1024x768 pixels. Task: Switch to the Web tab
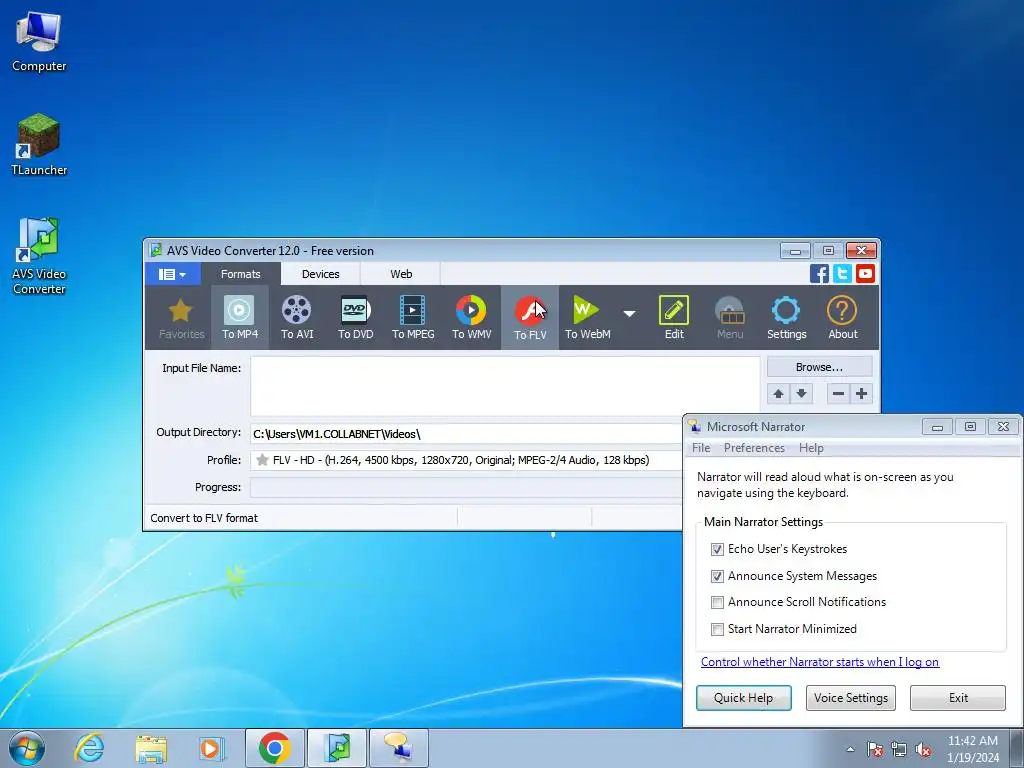tap(401, 274)
